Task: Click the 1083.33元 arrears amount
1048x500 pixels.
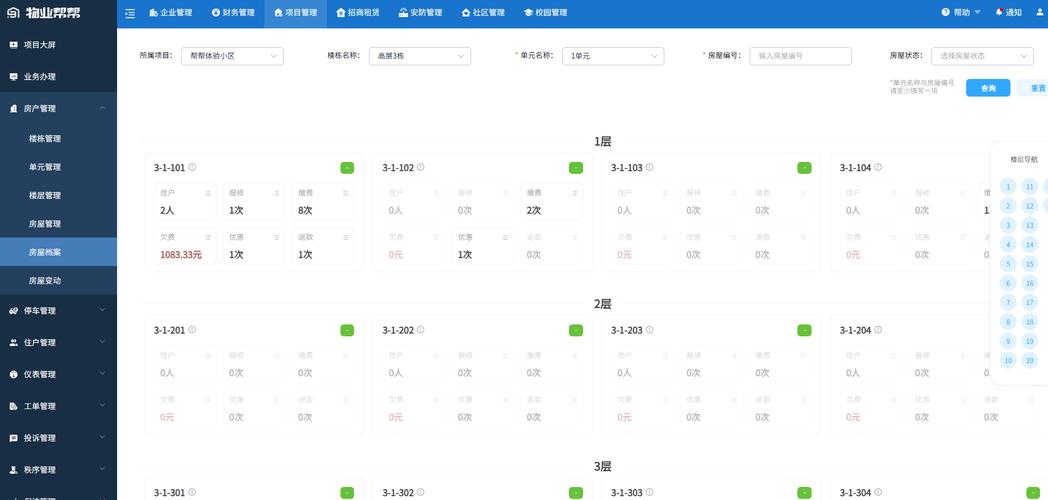Action: coord(181,255)
